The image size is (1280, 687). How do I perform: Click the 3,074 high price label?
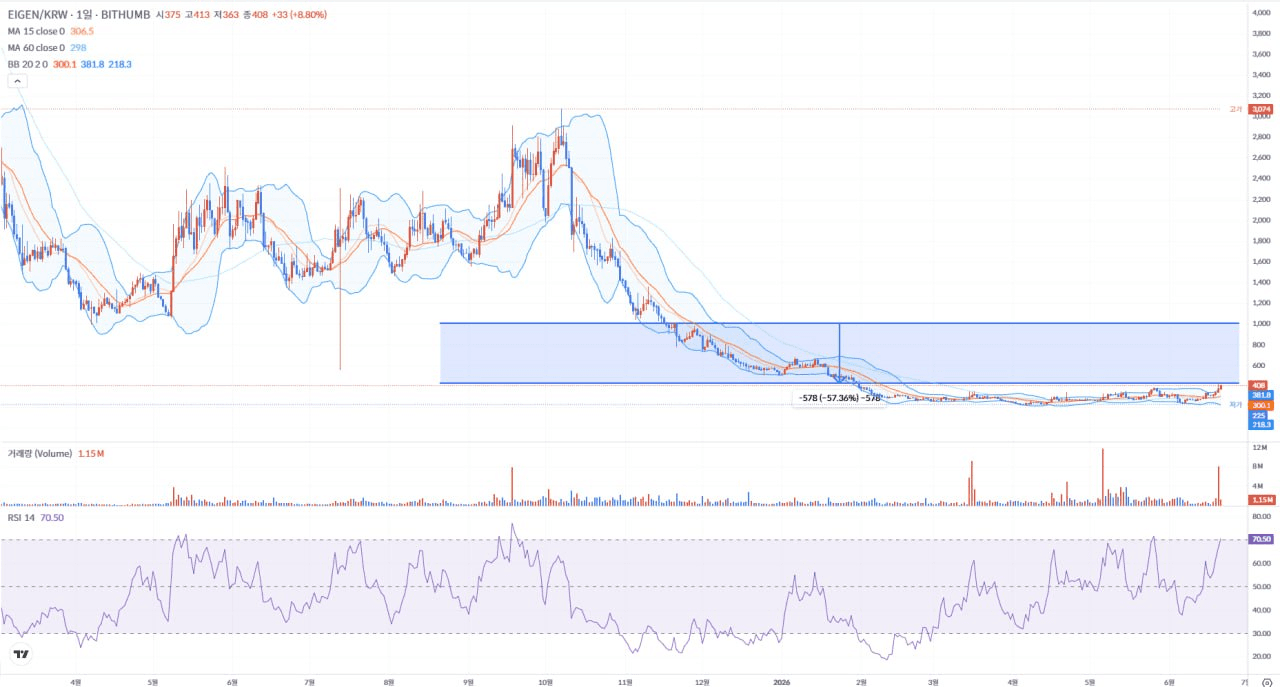tap(1260, 109)
